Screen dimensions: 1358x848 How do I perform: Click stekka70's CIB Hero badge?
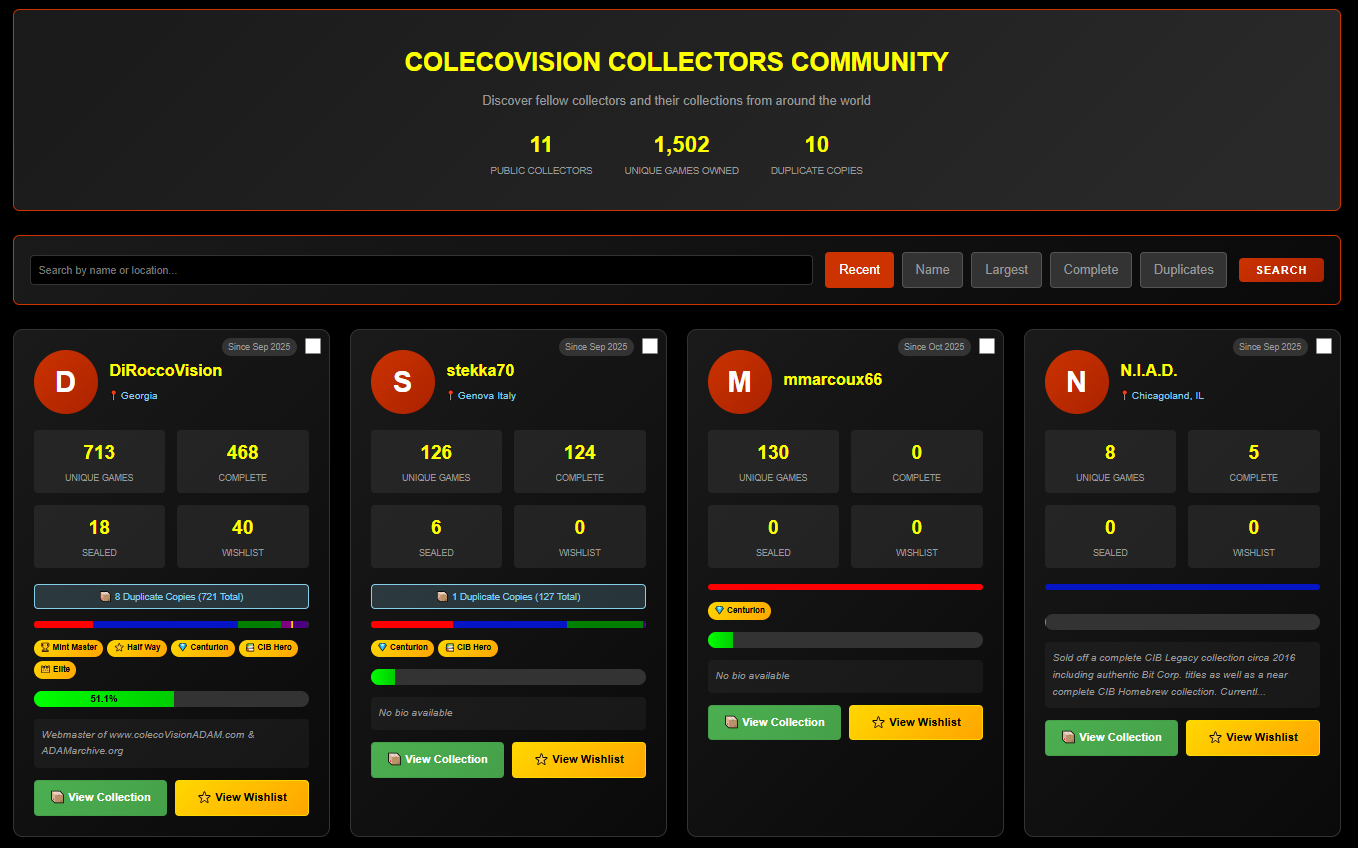tap(467, 648)
